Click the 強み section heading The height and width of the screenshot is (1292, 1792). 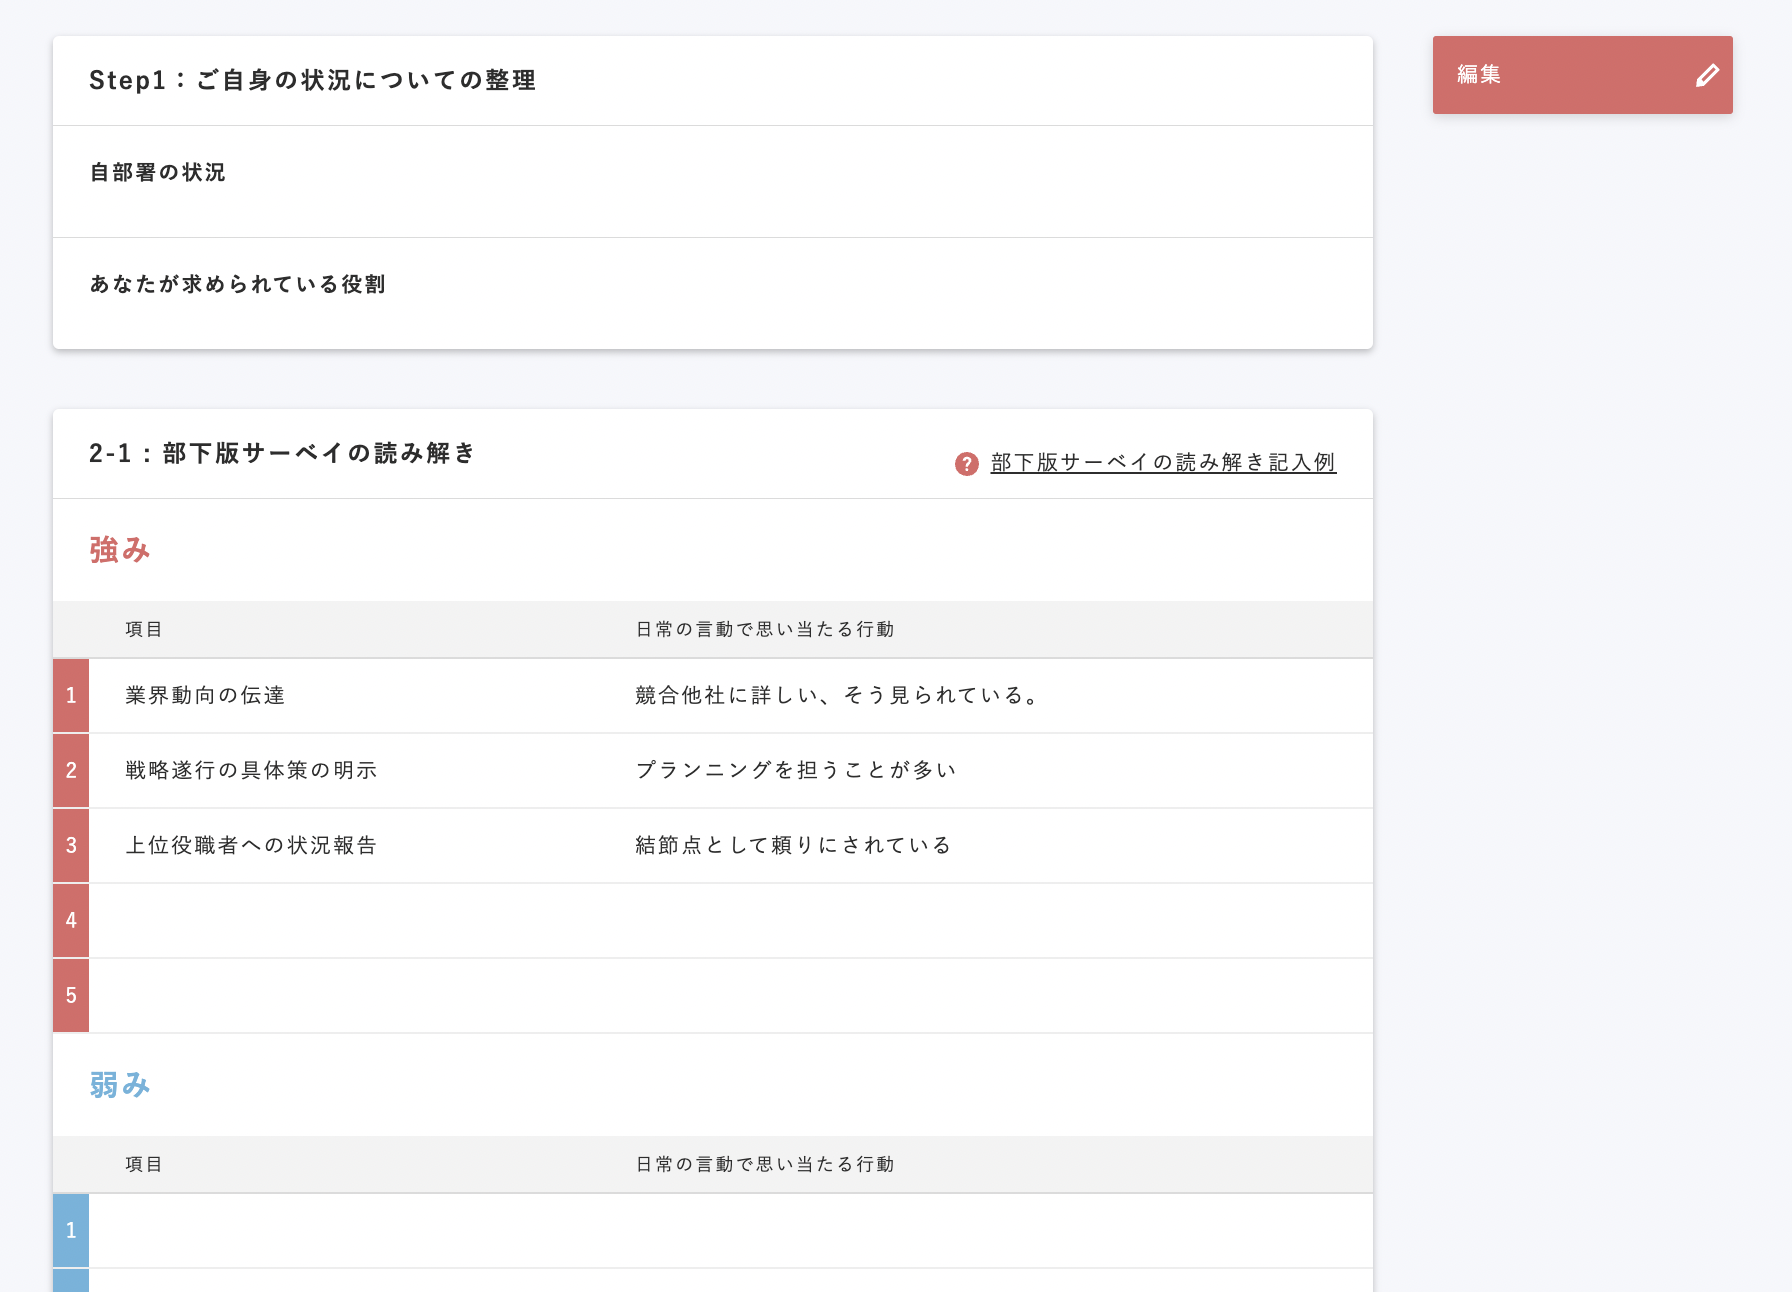[x=120, y=550]
